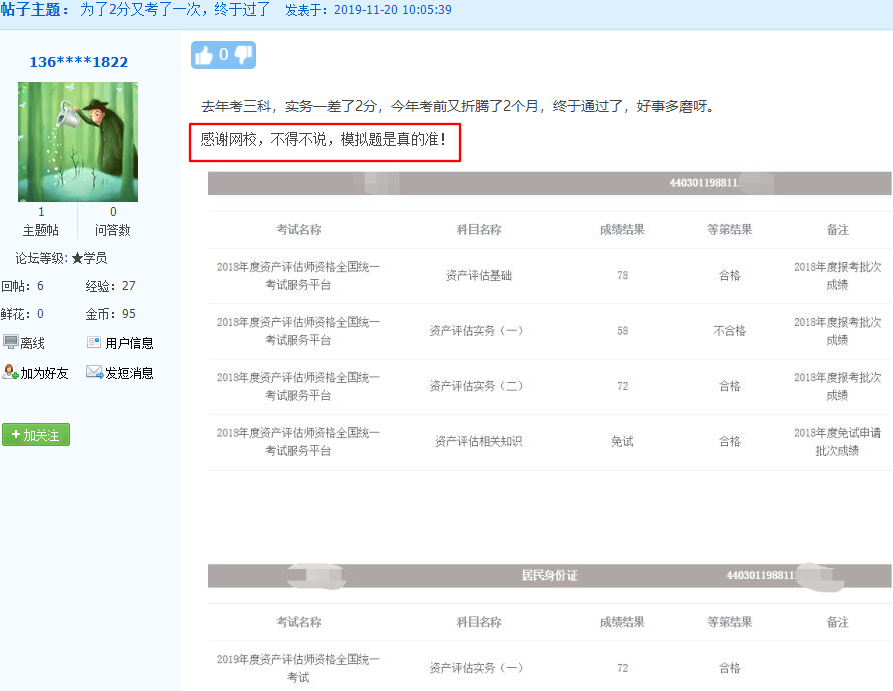
Task: Click the 离线 offline status monitor icon
Action: [10, 341]
